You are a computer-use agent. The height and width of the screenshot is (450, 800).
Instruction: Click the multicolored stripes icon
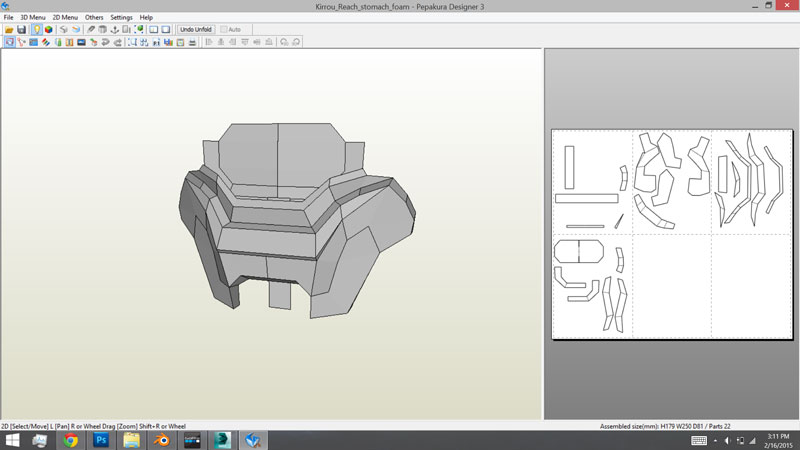[x=46, y=42]
